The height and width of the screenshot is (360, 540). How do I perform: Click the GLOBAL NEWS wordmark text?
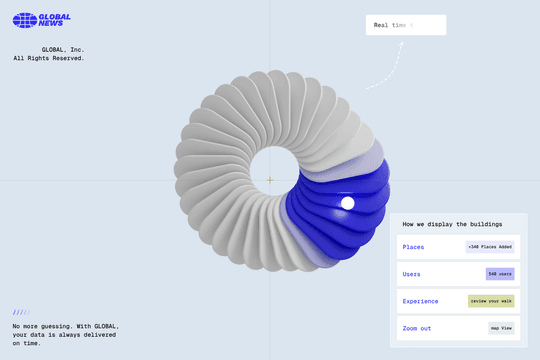point(54,20)
